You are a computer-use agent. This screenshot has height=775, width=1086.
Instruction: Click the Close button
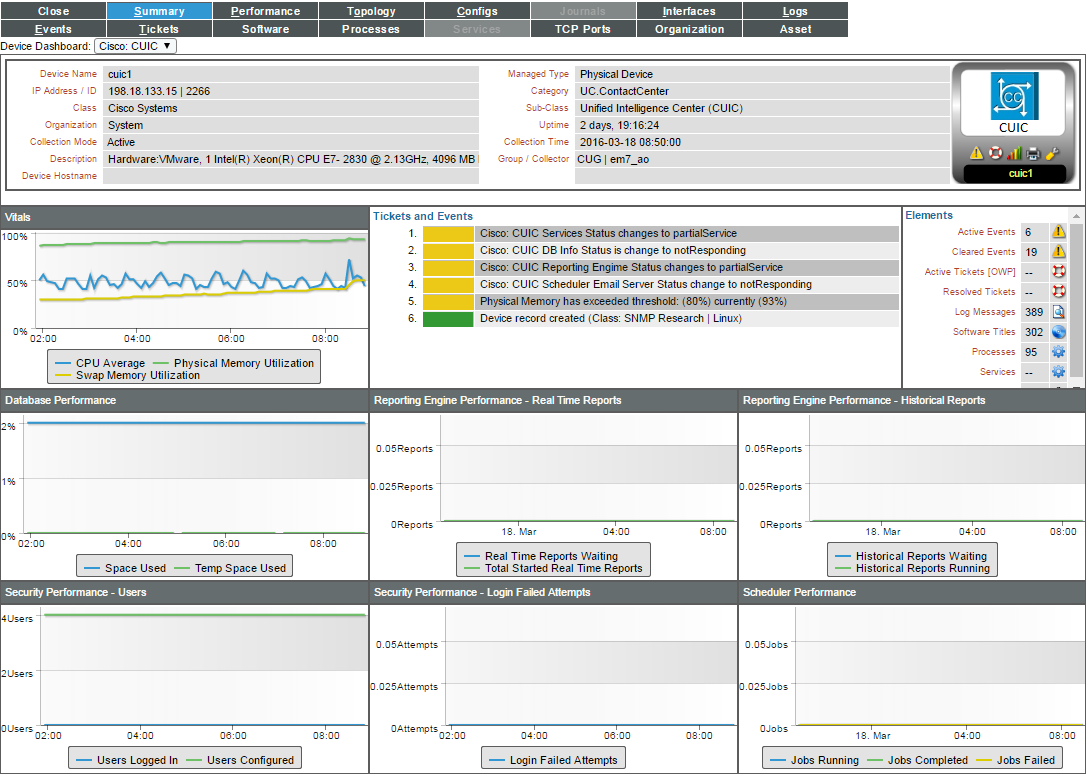(x=53, y=11)
